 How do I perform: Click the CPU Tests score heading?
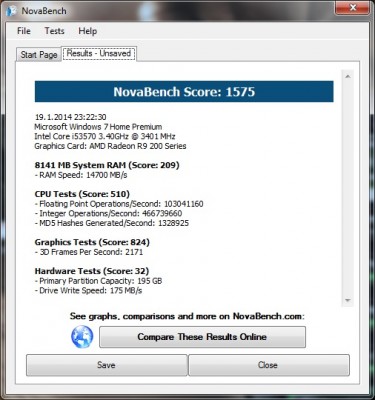[x=82, y=194]
